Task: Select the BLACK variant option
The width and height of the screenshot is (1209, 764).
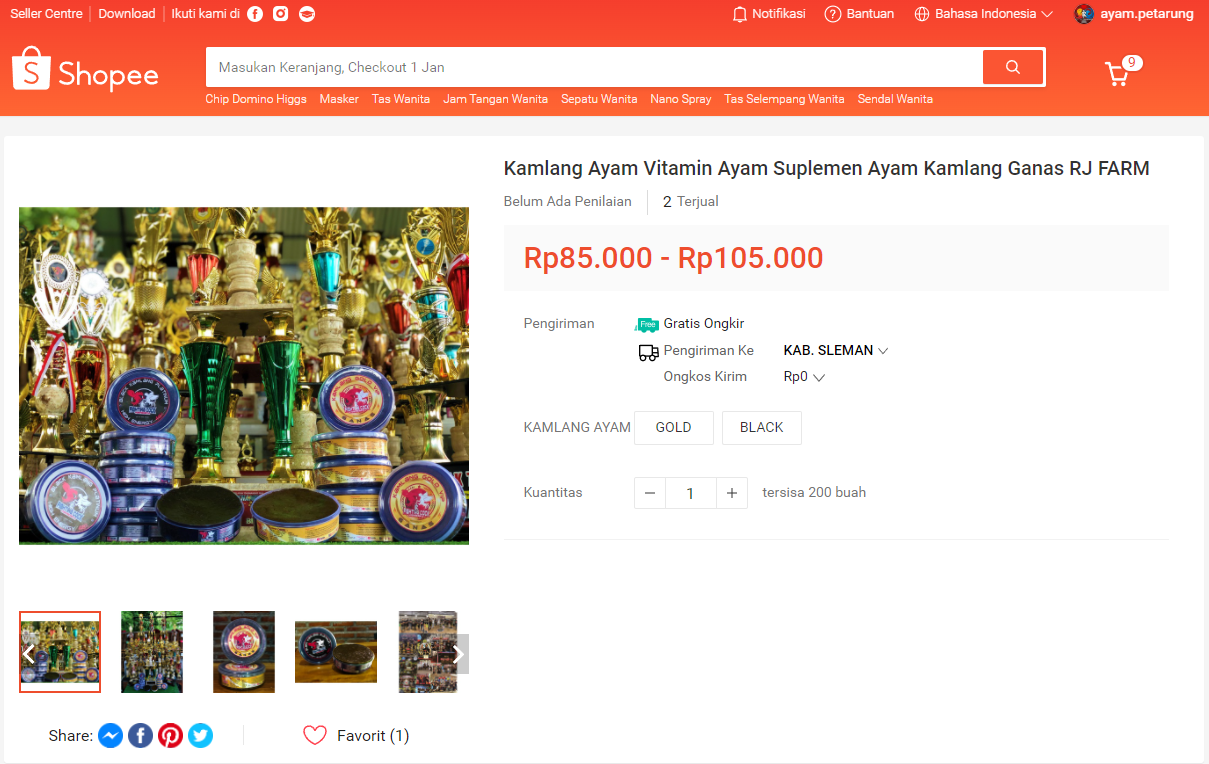Action: tap(762, 427)
